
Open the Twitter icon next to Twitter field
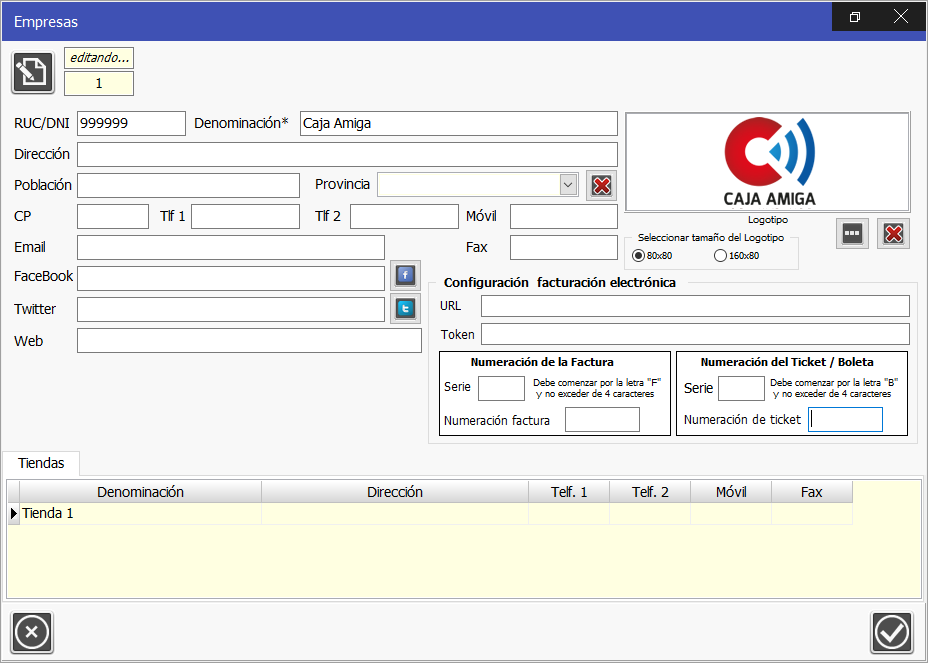click(x=405, y=307)
